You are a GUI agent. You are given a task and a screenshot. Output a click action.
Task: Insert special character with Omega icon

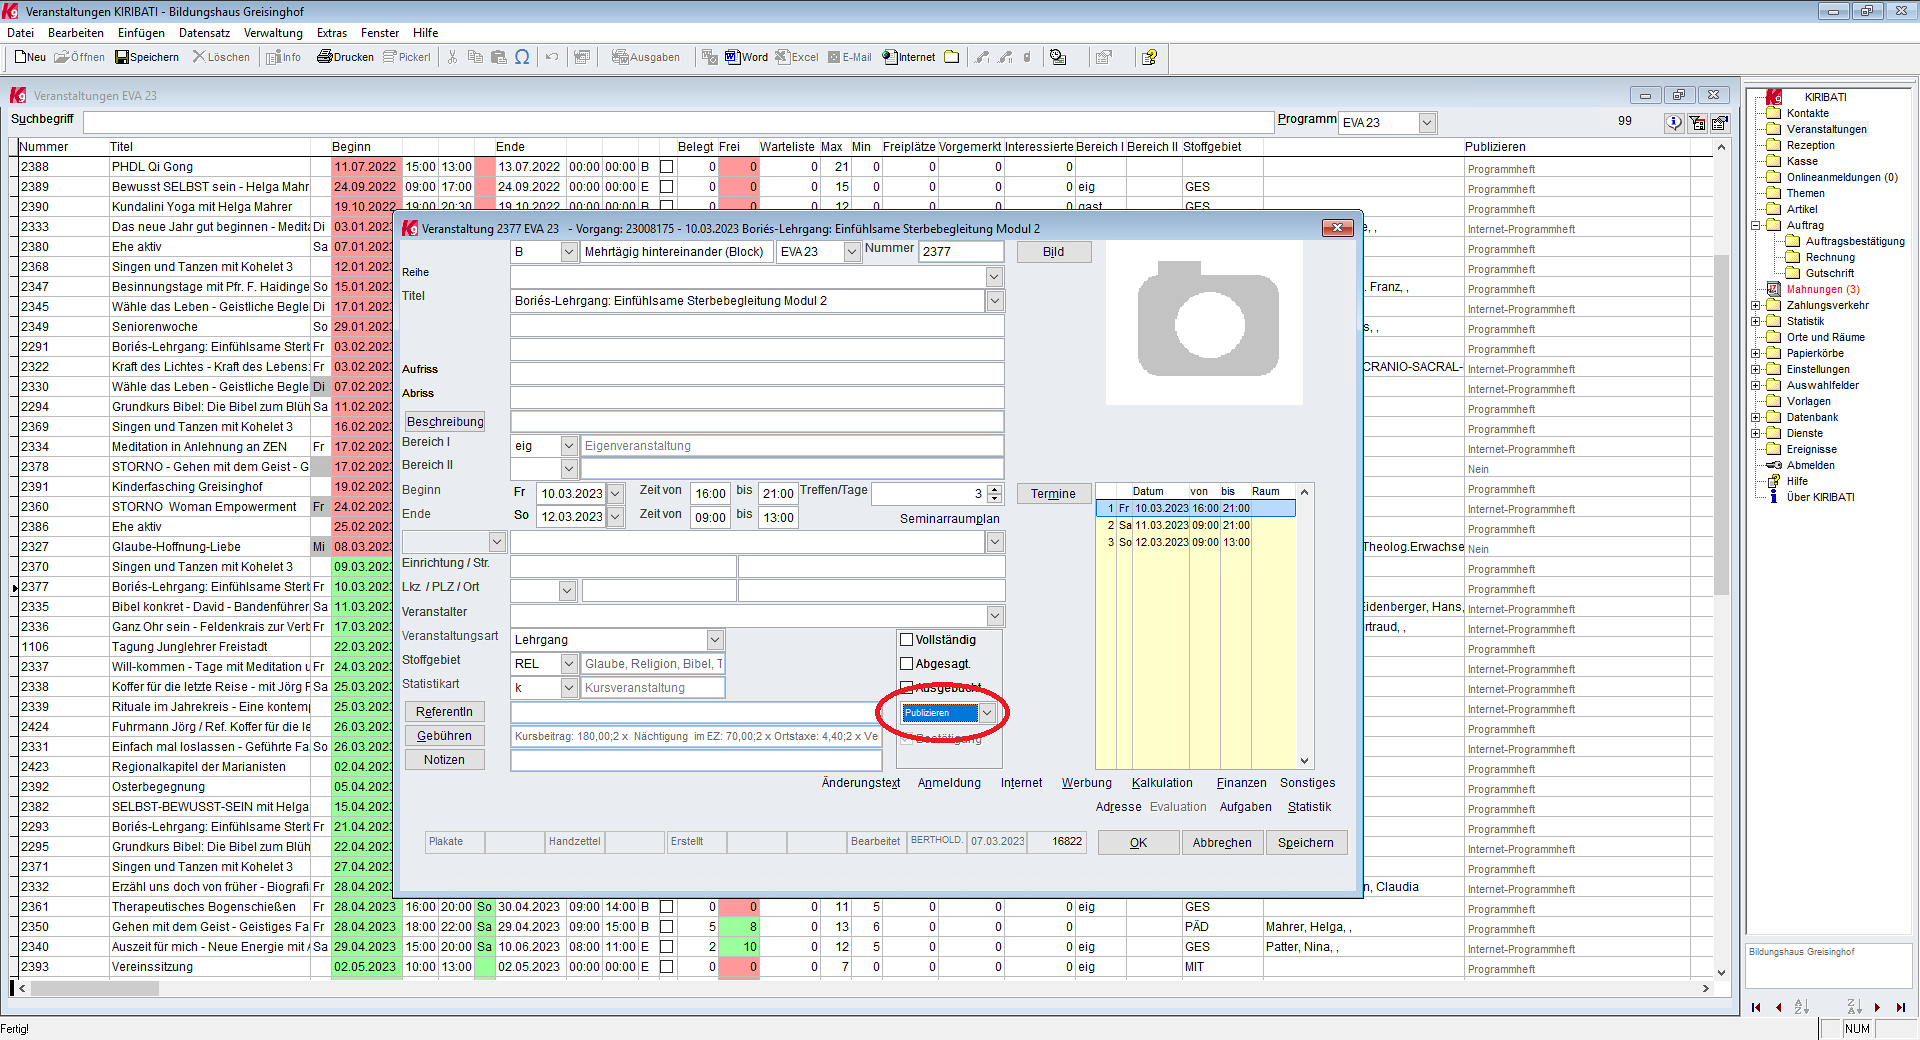click(x=522, y=57)
